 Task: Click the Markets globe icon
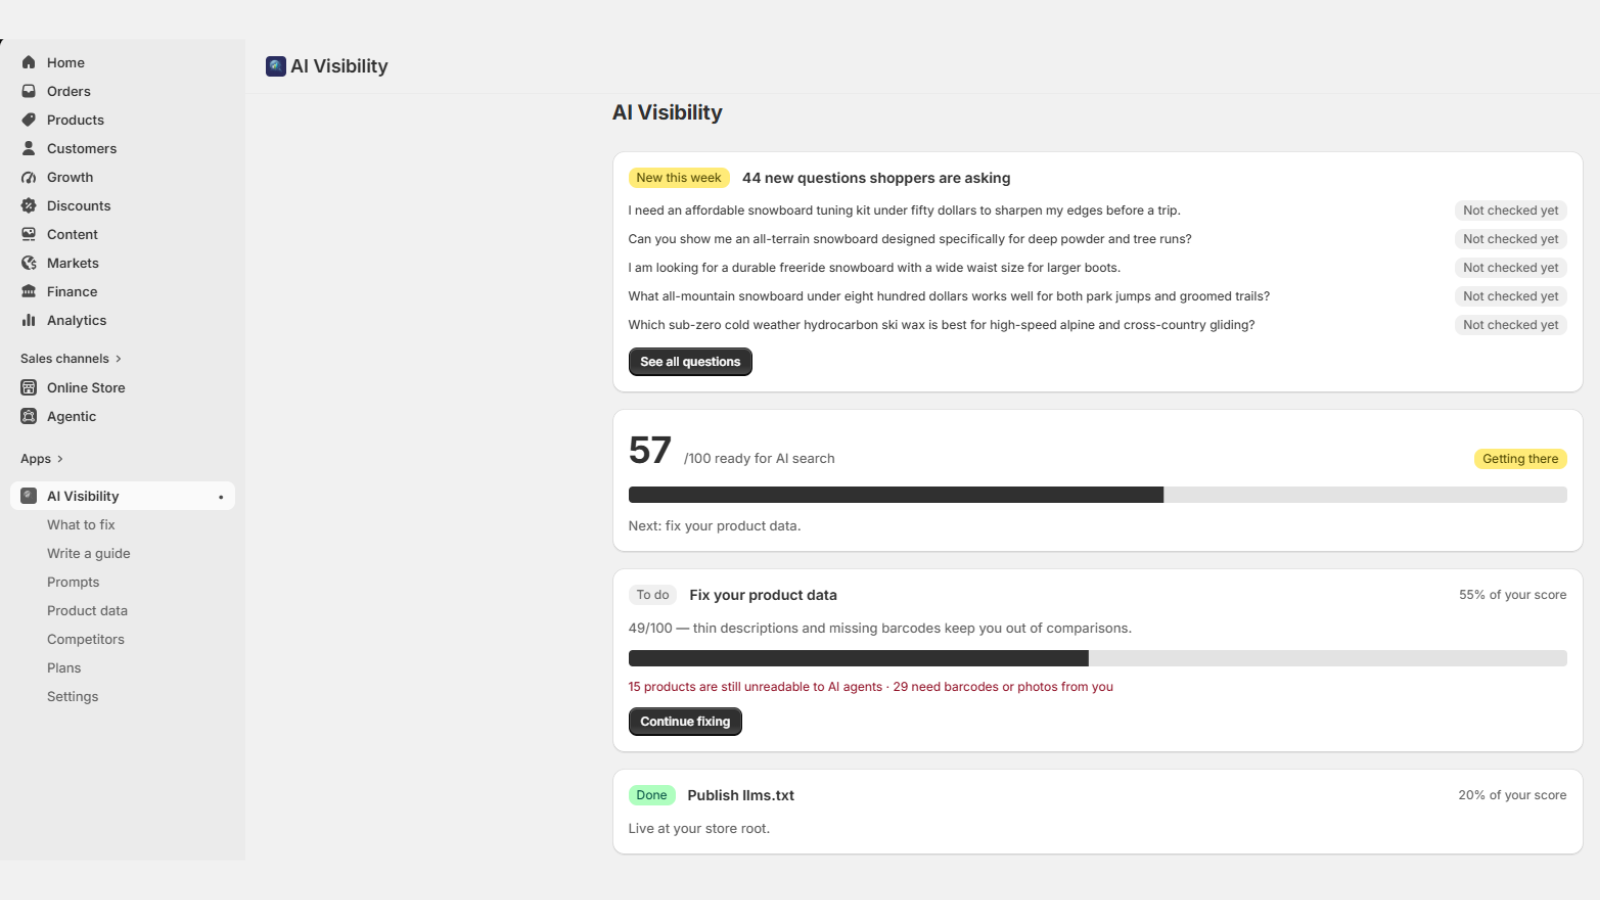[x=29, y=263]
